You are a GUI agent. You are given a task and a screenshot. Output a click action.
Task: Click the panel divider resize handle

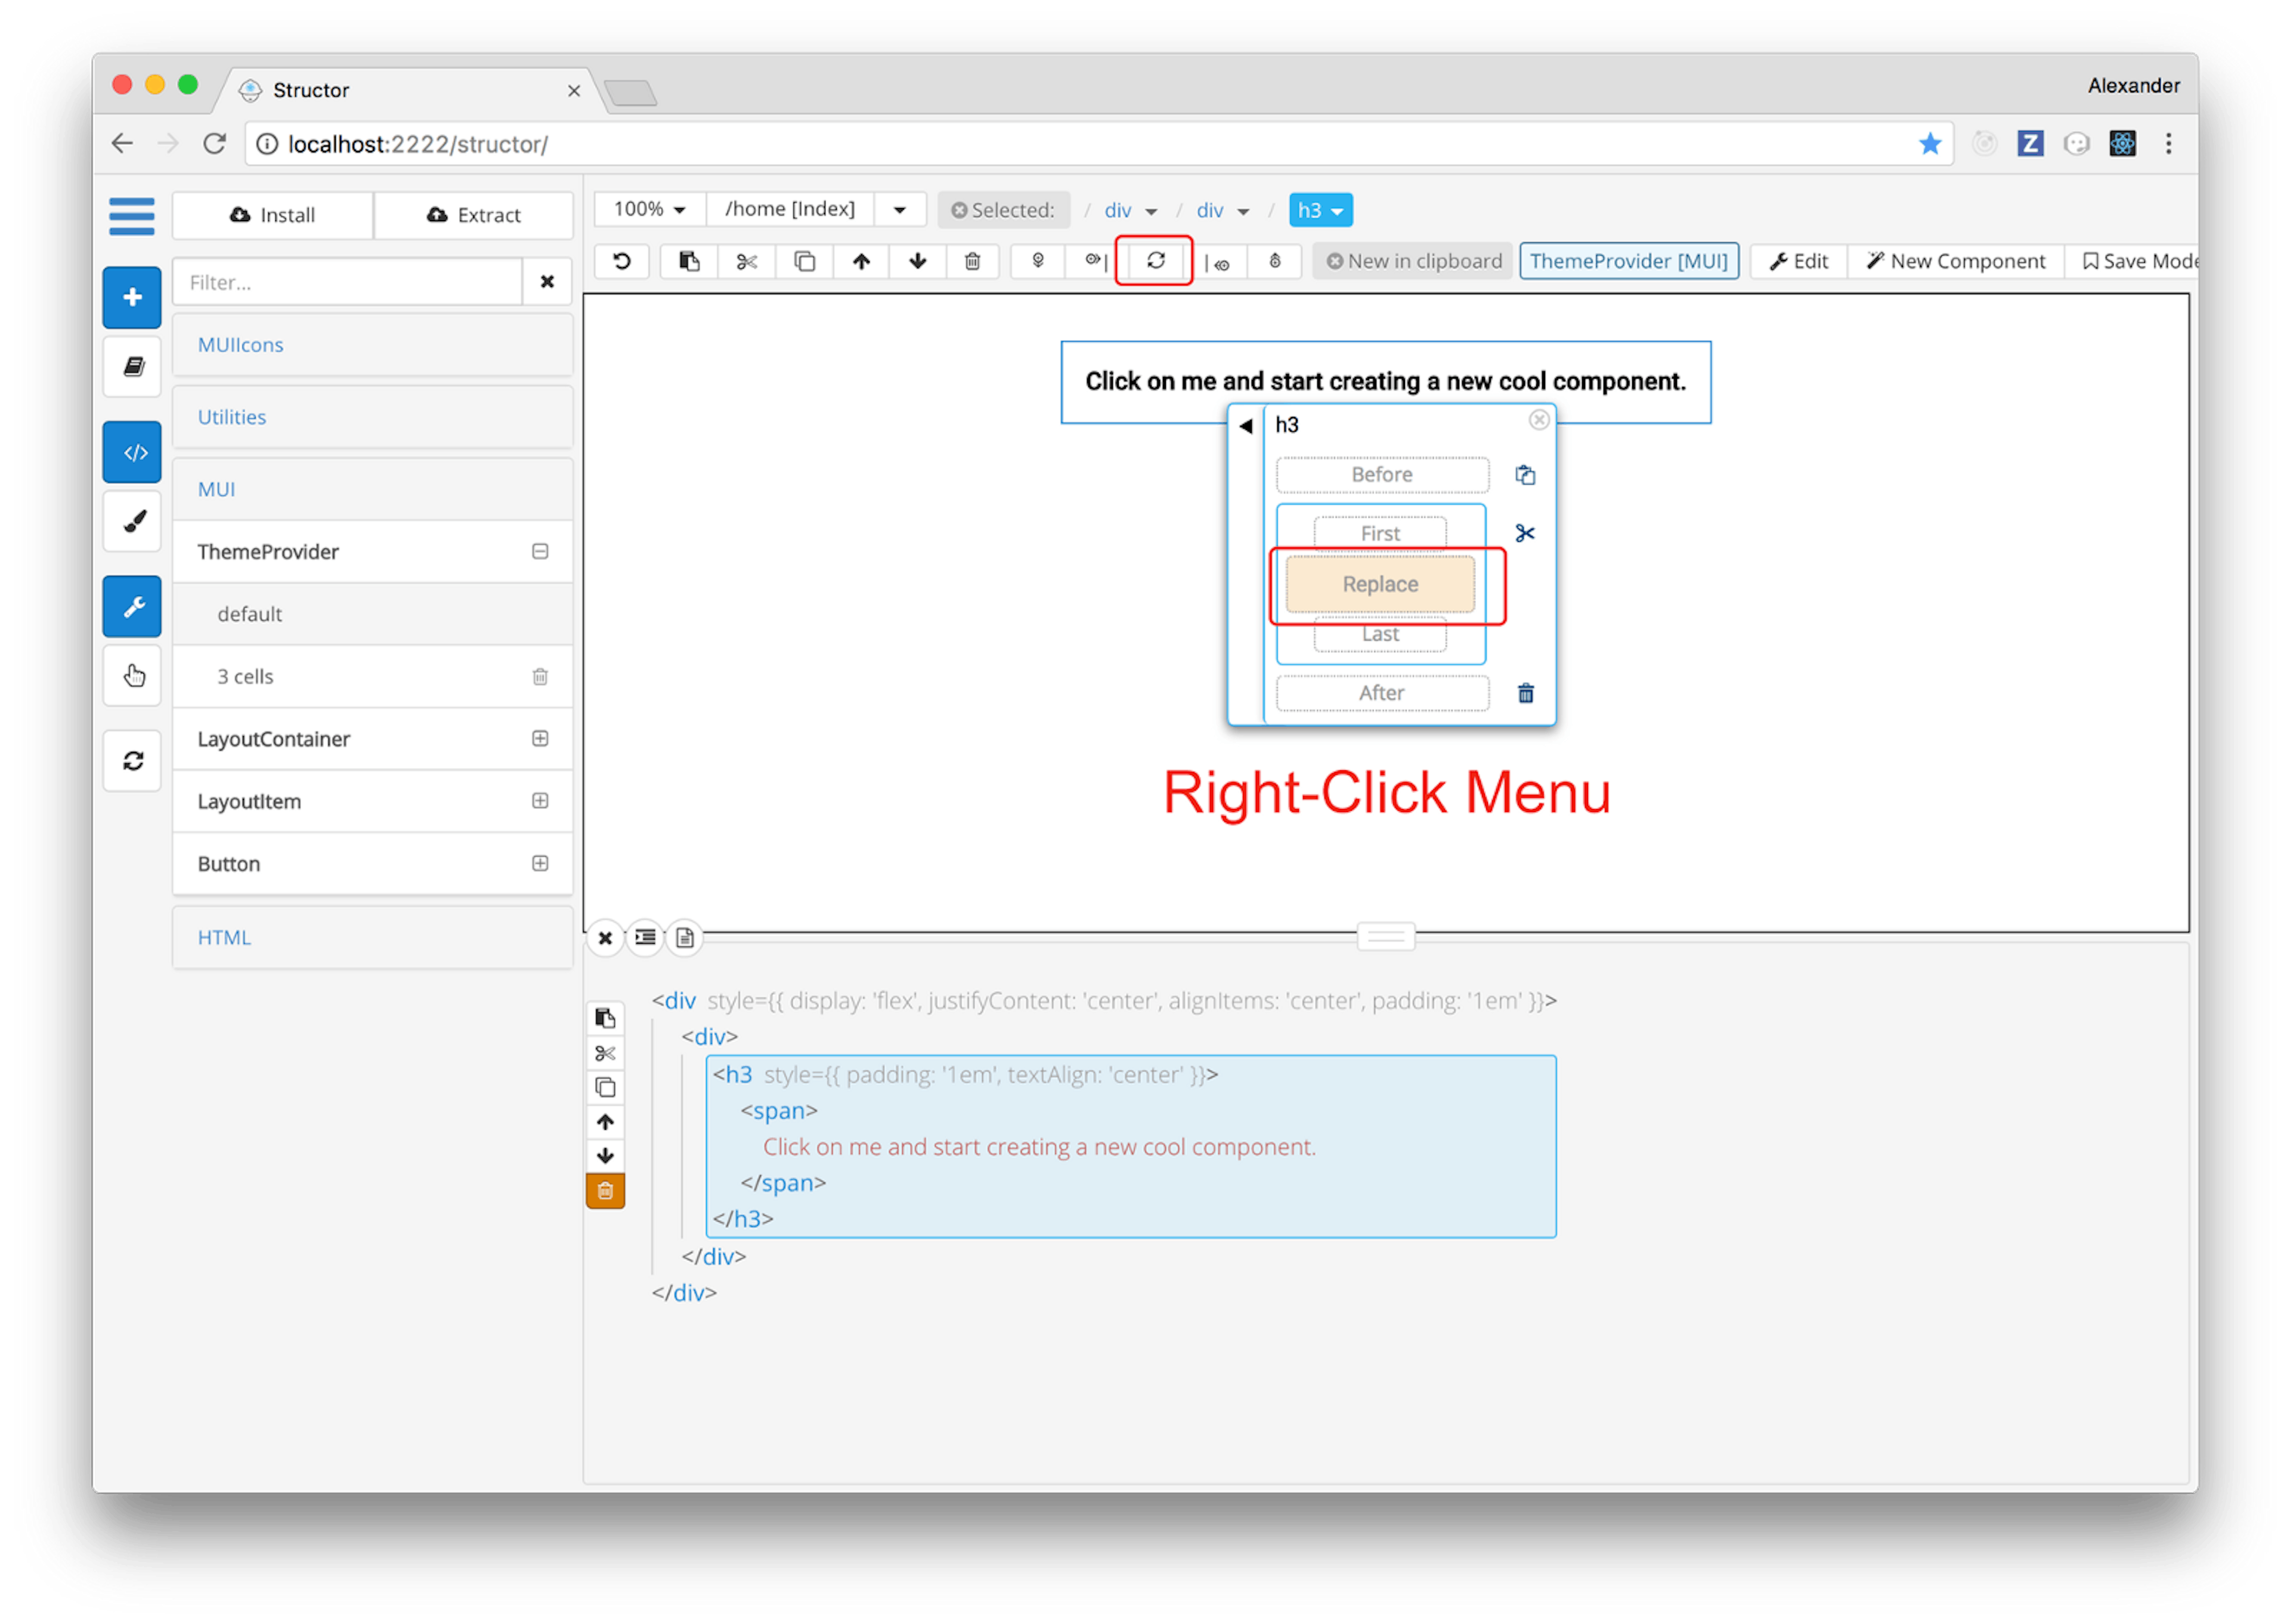click(x=1385, y=937)
